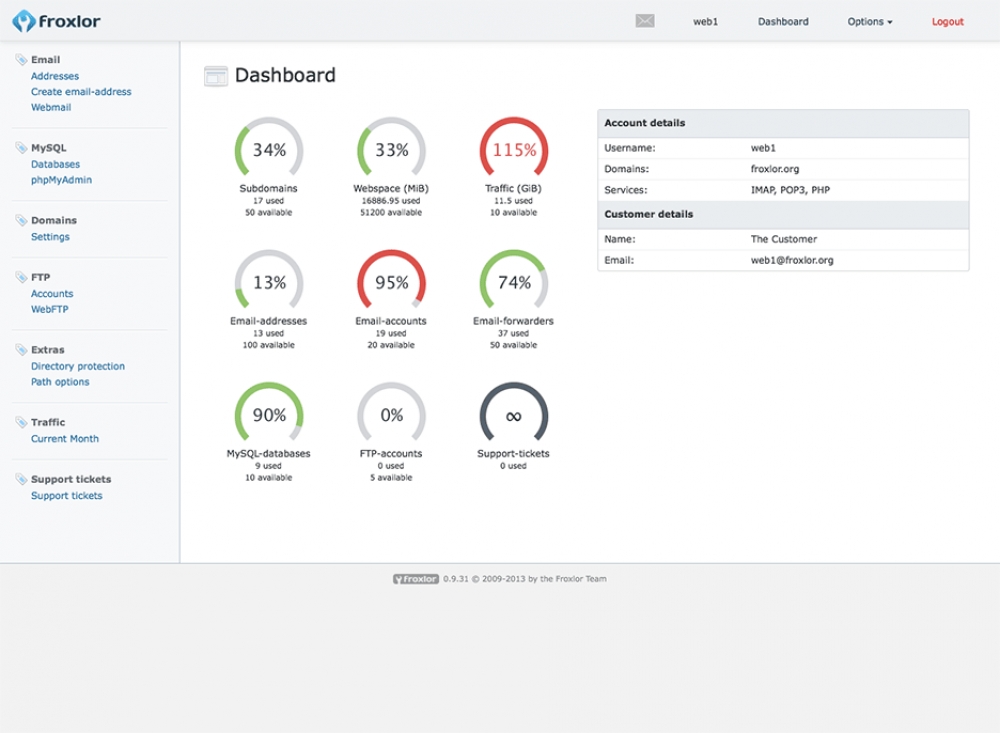Click the tag icon beside Domains section
The image size is (1000, 733).
pyautogui.click(x=22, y=220)
